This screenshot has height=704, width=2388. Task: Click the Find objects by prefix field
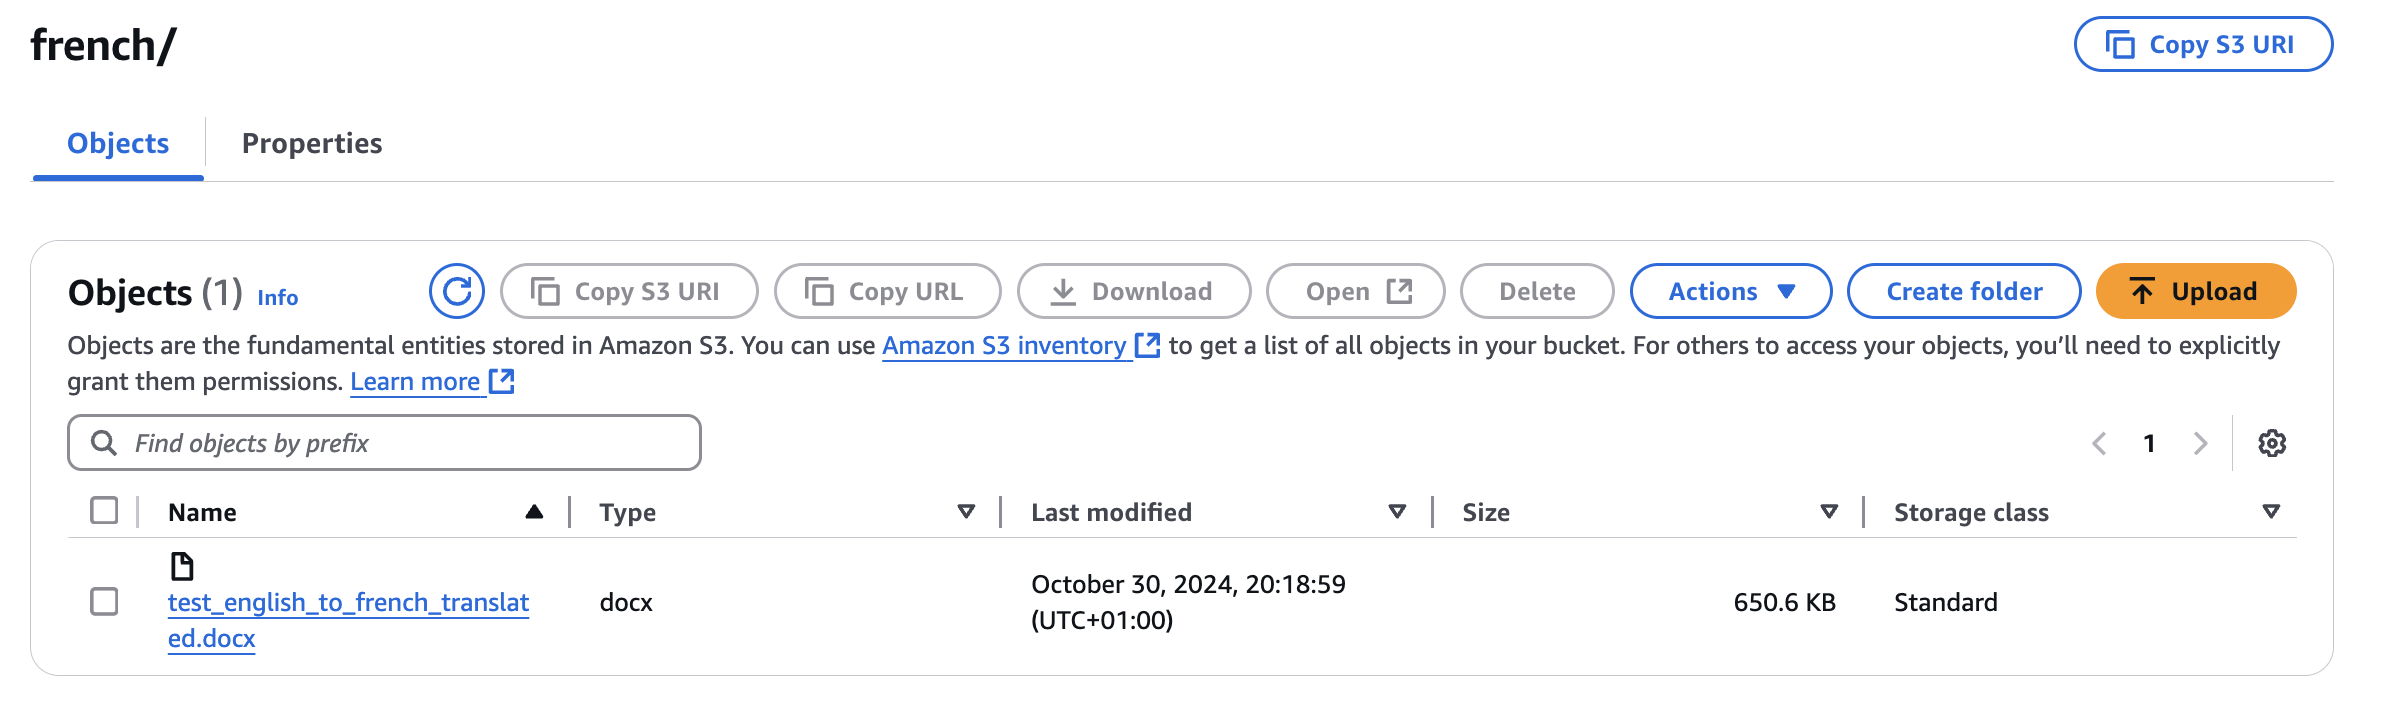(400, 443)
